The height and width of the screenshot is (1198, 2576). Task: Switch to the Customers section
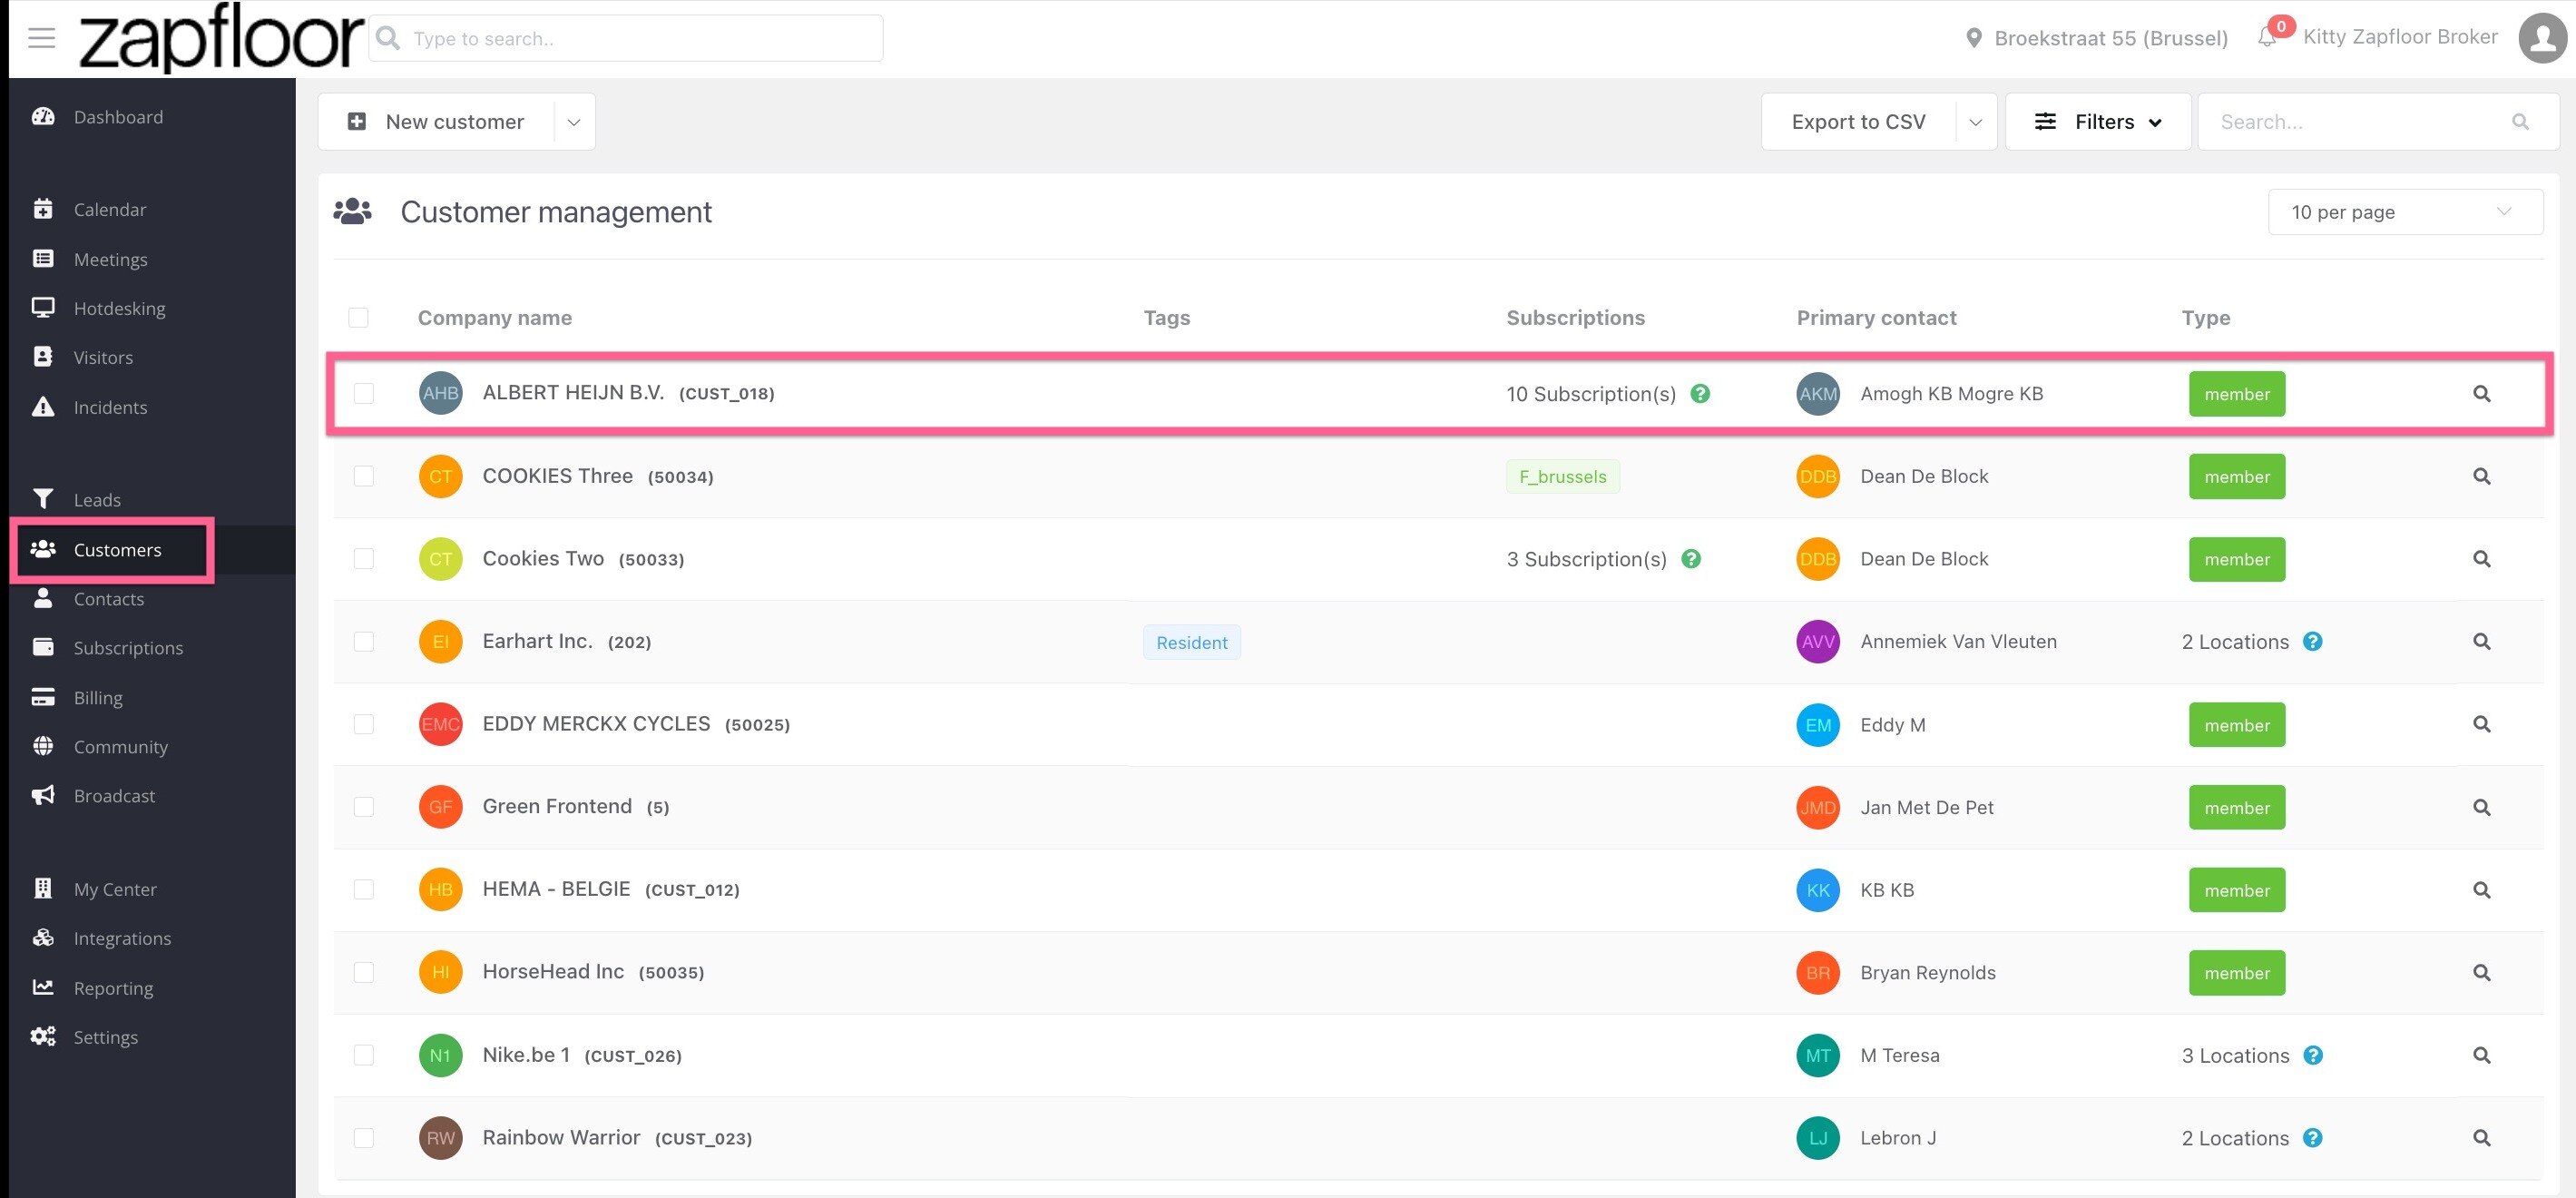coord(117,549)
